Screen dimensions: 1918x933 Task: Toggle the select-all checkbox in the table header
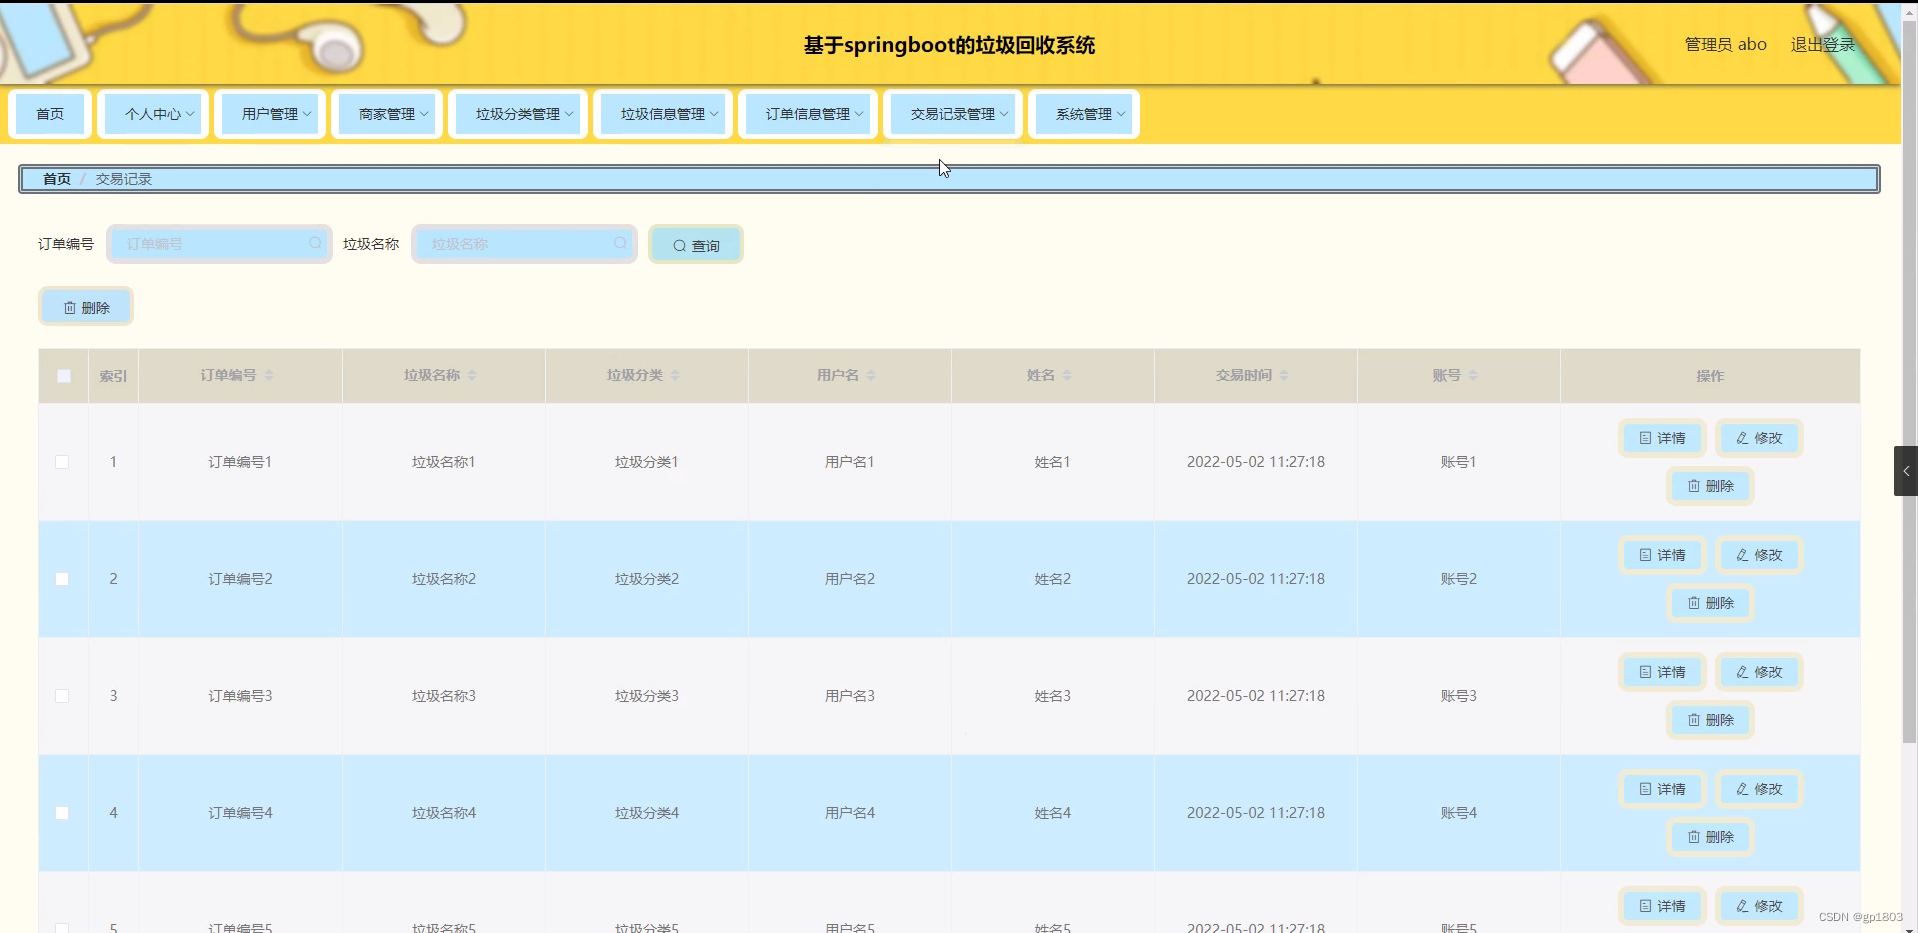tap(63, 375)
